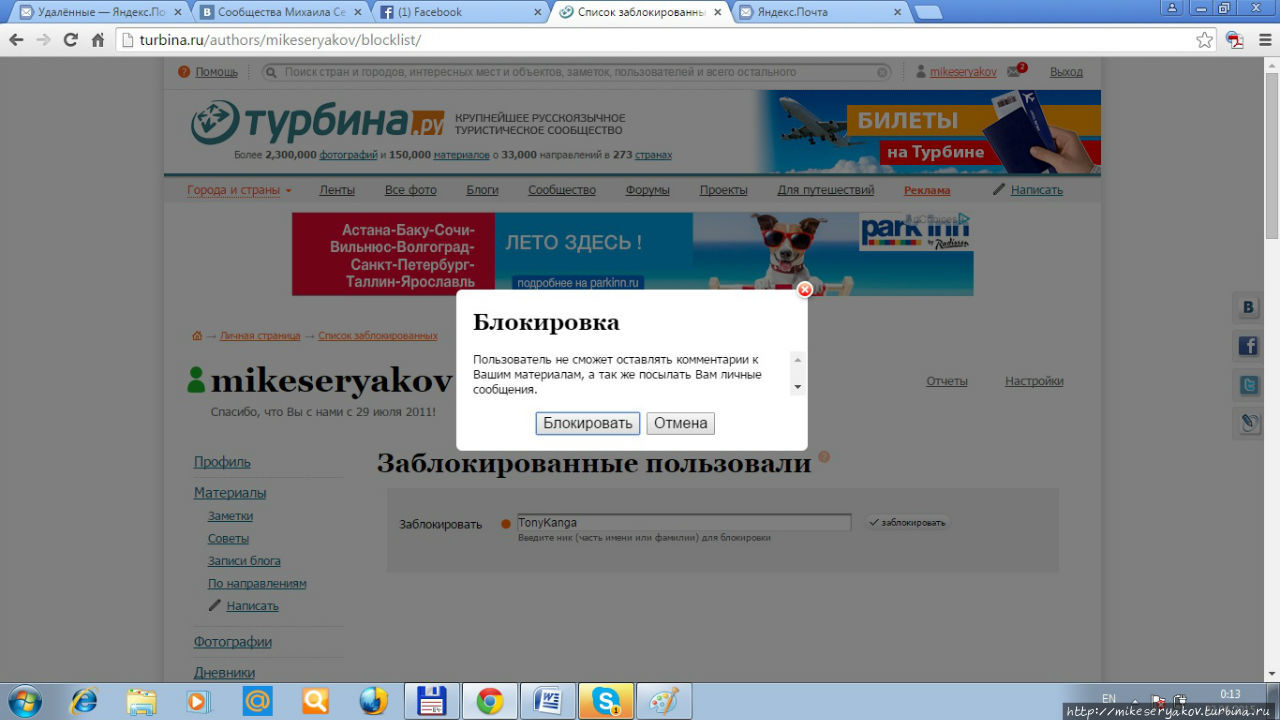Screen dimensions: 1280x720
Task: Open Paint from the taskbar
Action: pyautogui.click(x=664, y=701)
